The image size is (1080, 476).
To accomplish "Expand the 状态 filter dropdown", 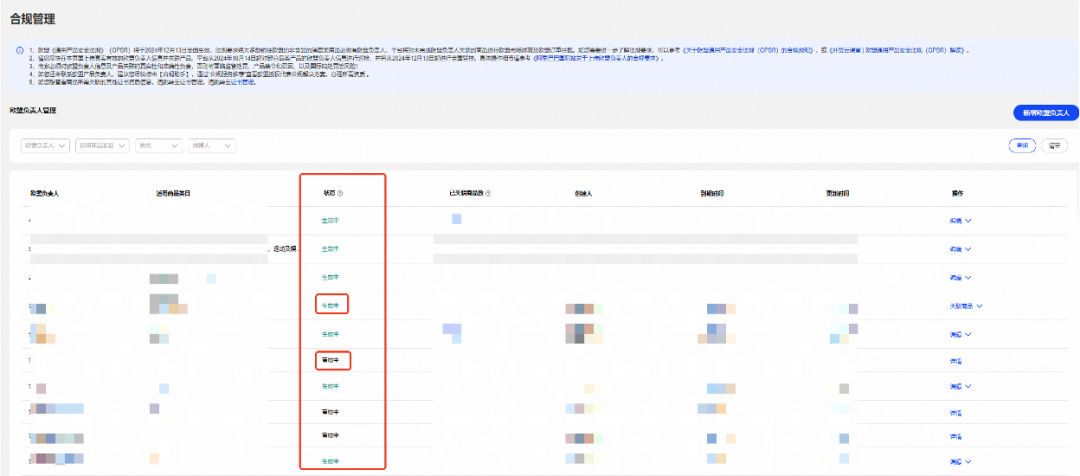I will pyautogui.click(x=157, y=145).
